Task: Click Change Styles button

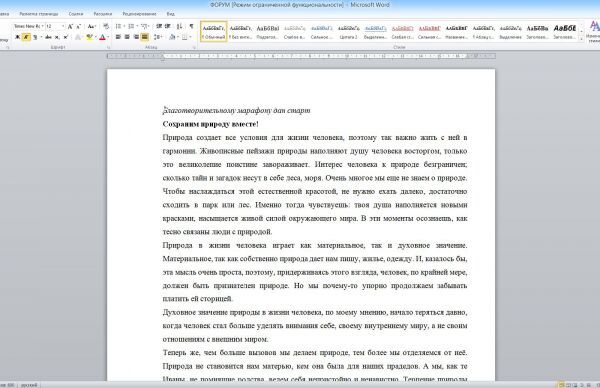Action: 593,32
